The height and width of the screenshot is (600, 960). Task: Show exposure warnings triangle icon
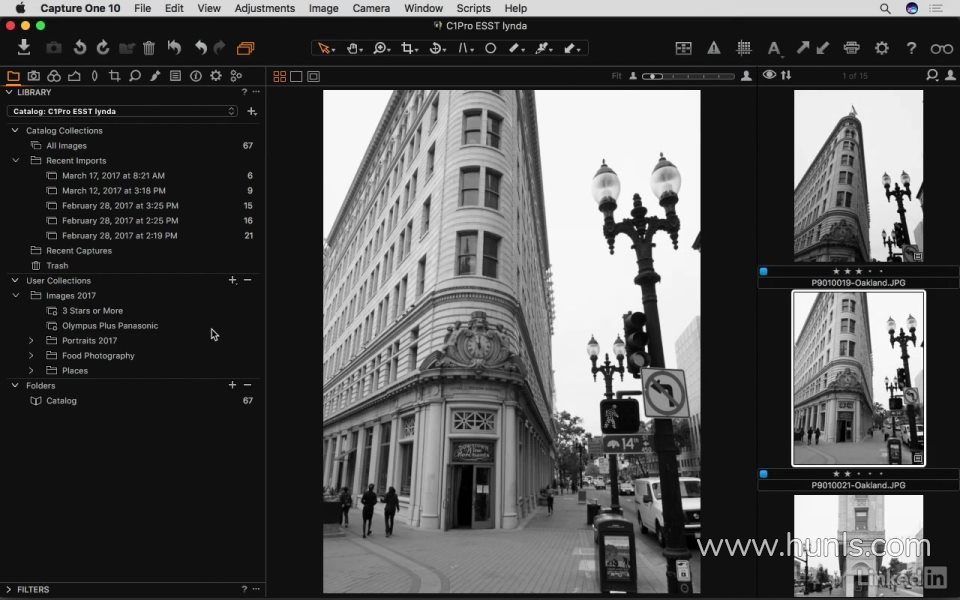pos(714,47)
